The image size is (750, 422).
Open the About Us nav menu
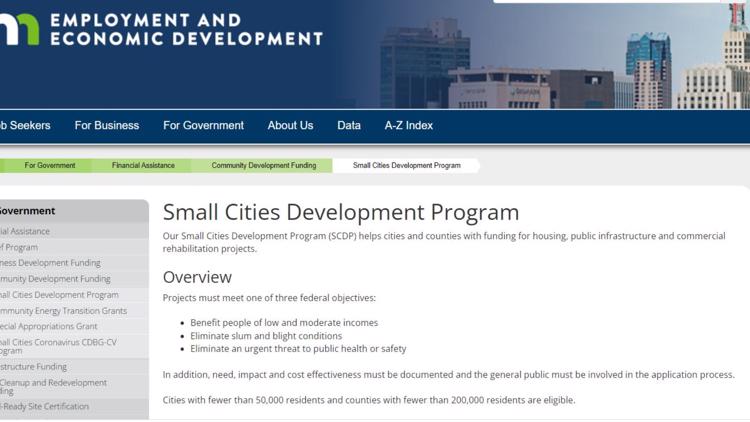(x=290, y=125)
